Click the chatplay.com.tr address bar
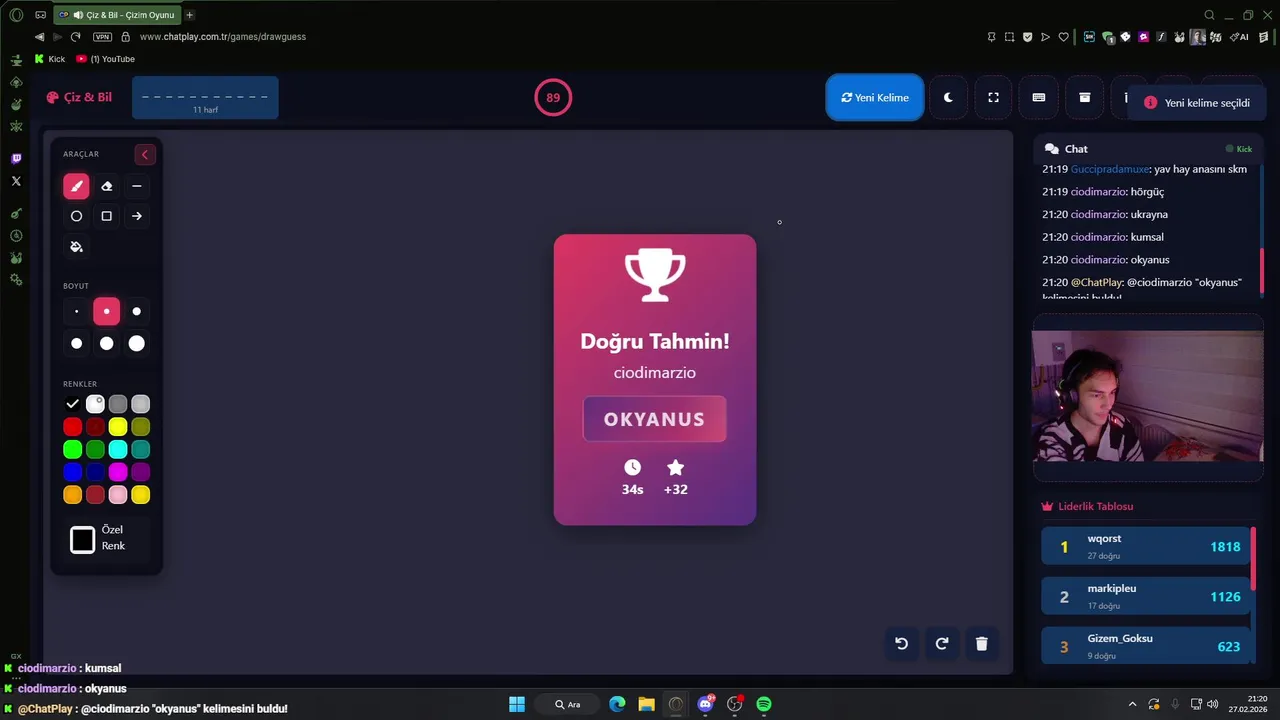This screenshot has height=720, width=1280. tap(223, 37)
